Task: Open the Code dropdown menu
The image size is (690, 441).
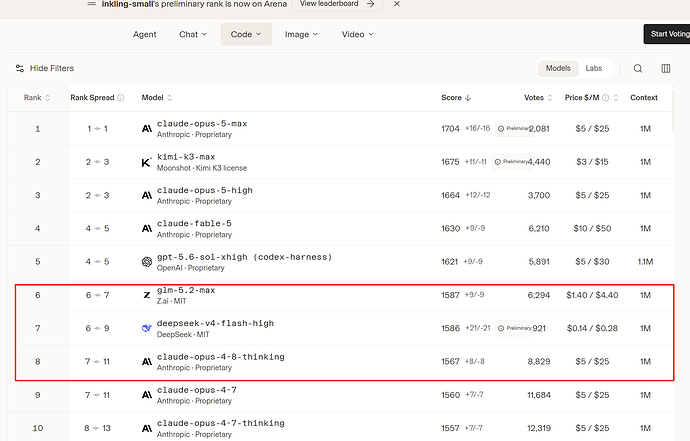Action: (246, 34)
